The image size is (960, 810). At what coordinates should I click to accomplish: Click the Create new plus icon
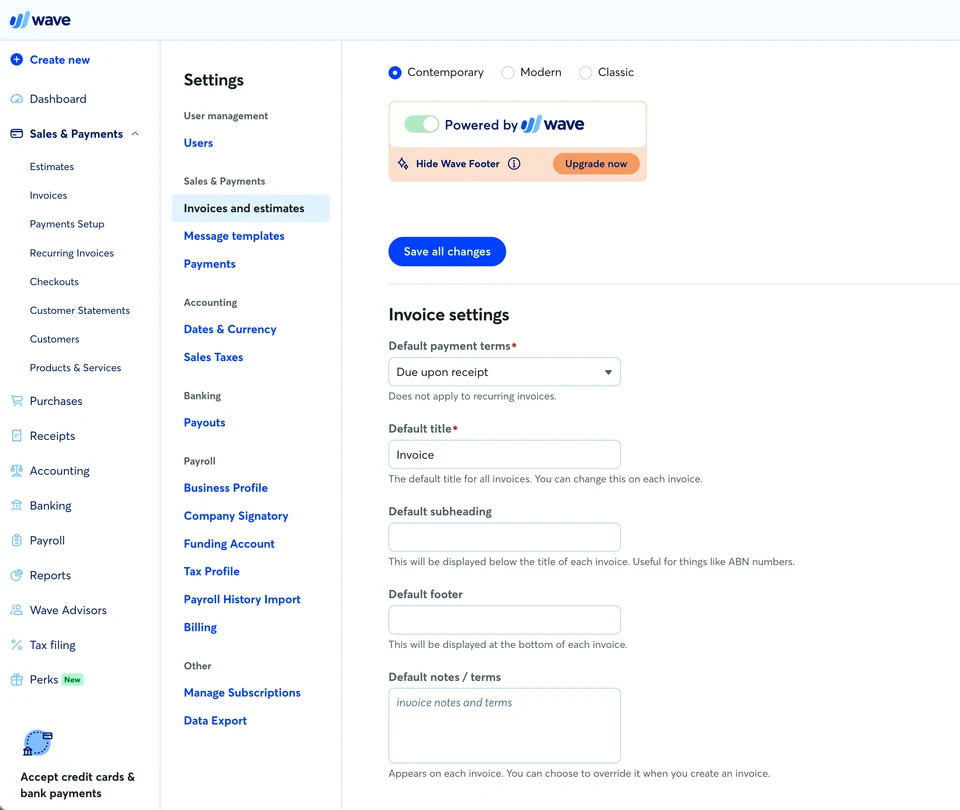[x=17, y=59]
